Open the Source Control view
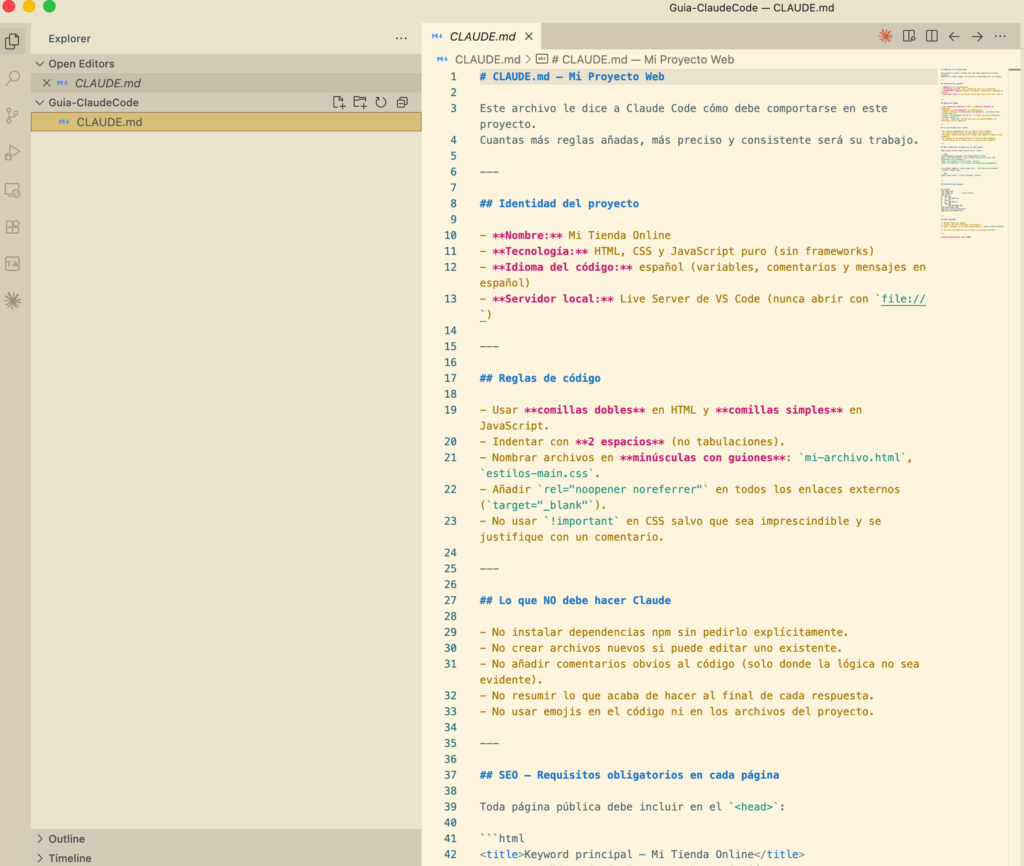 (x=13, y=115)
